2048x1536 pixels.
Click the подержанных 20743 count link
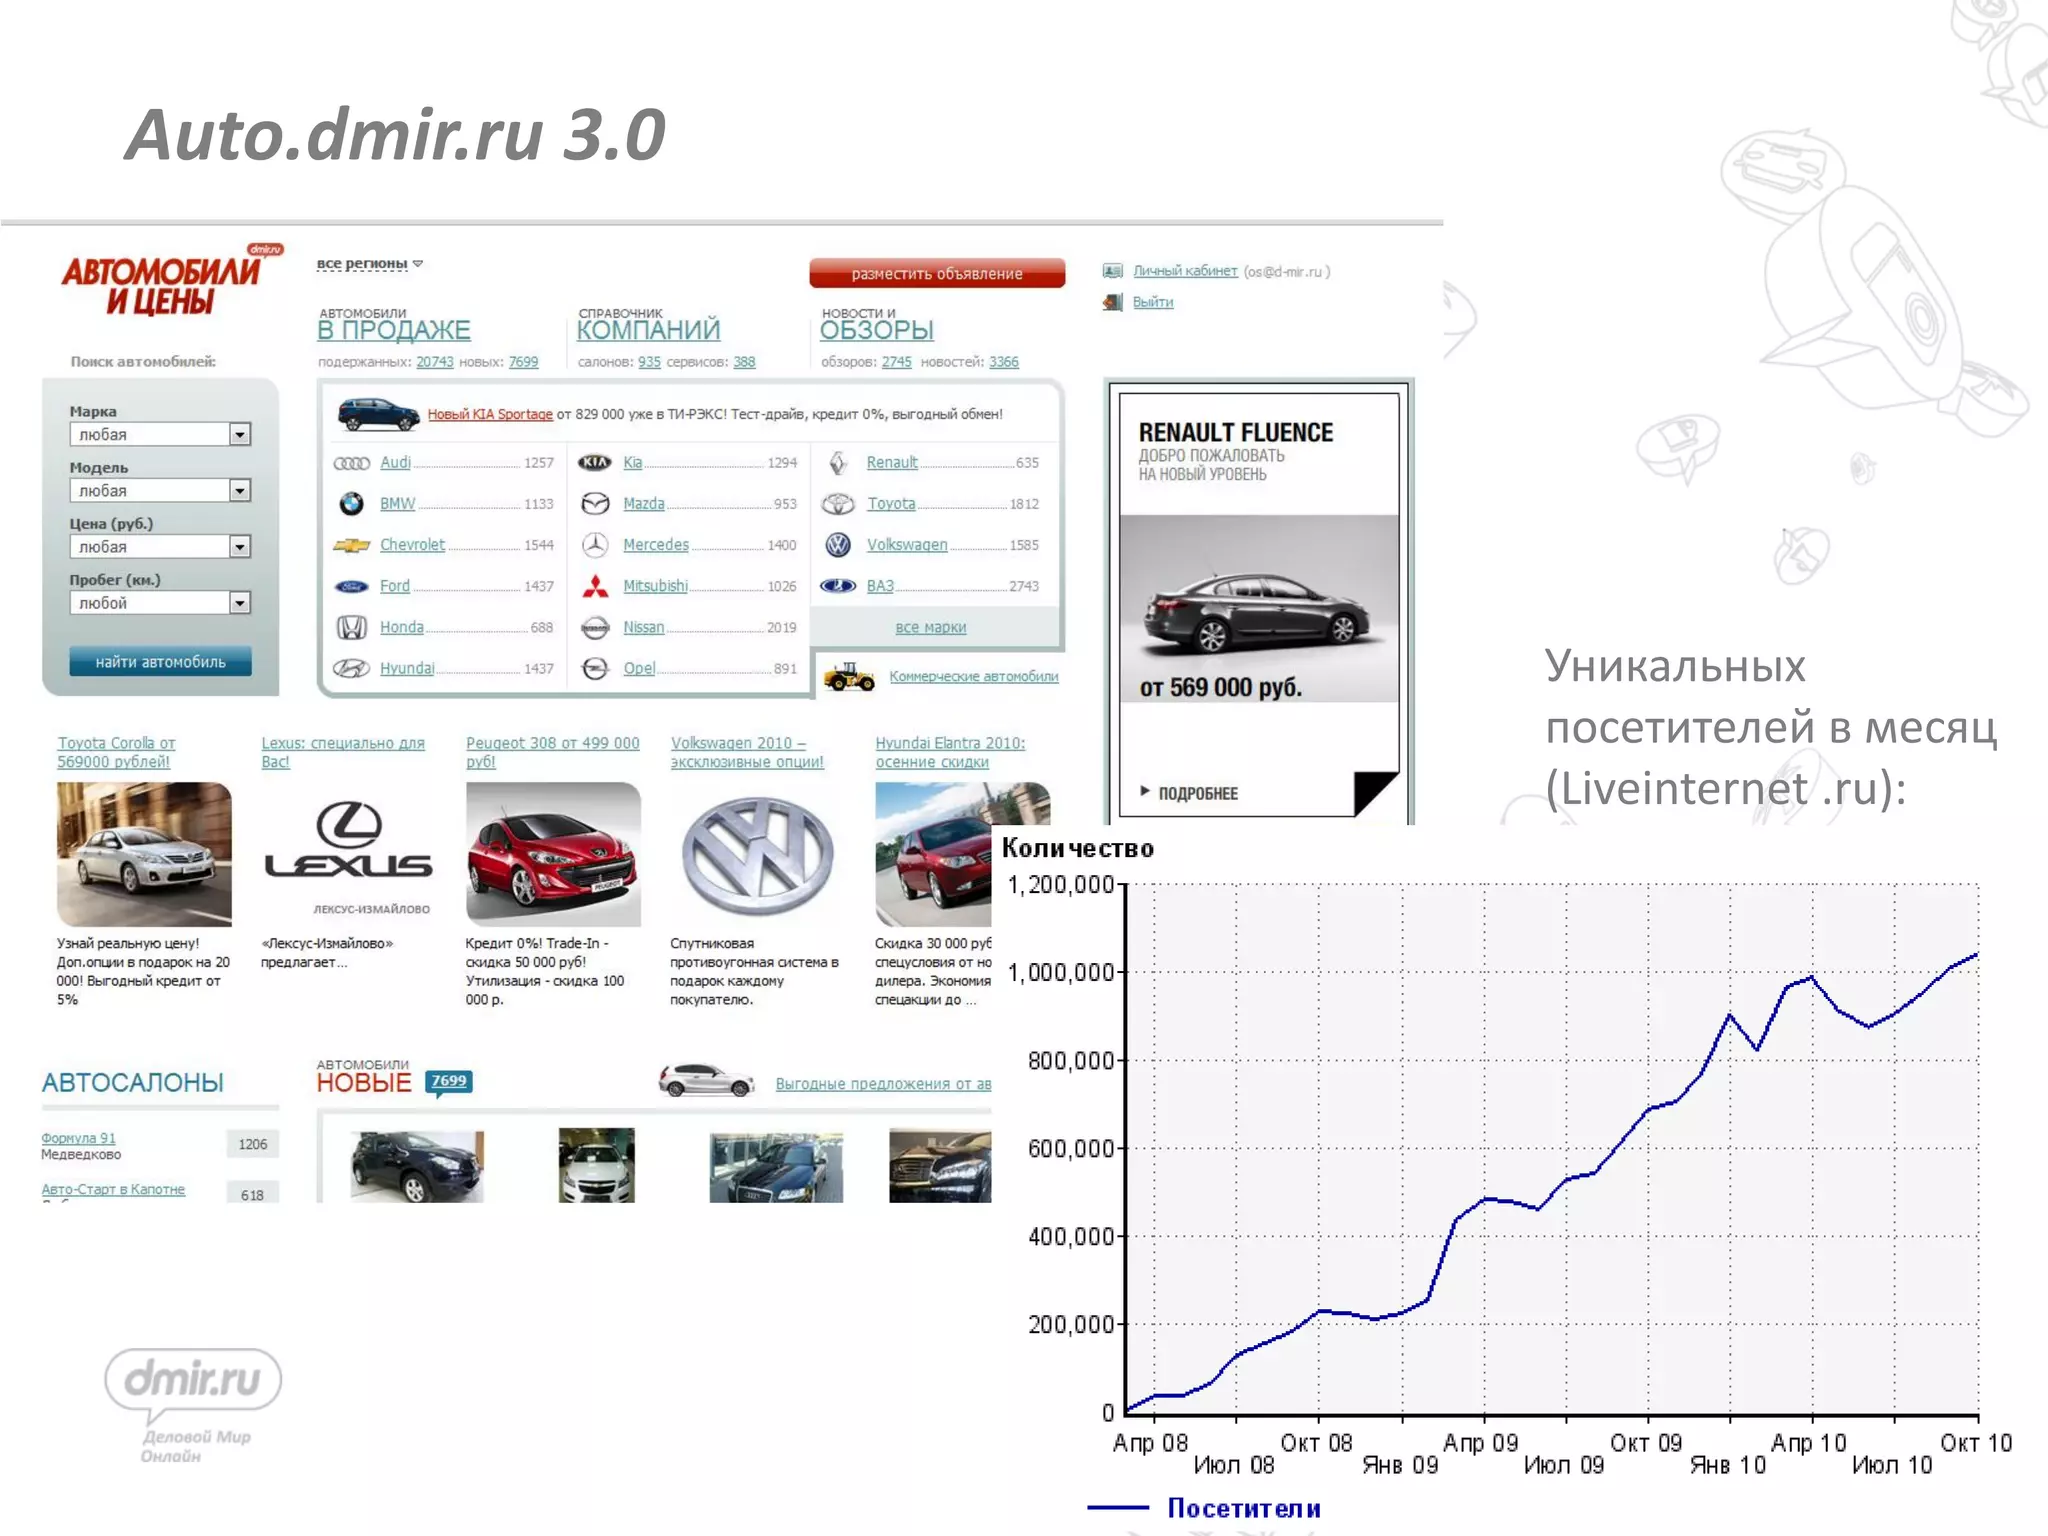435,362
